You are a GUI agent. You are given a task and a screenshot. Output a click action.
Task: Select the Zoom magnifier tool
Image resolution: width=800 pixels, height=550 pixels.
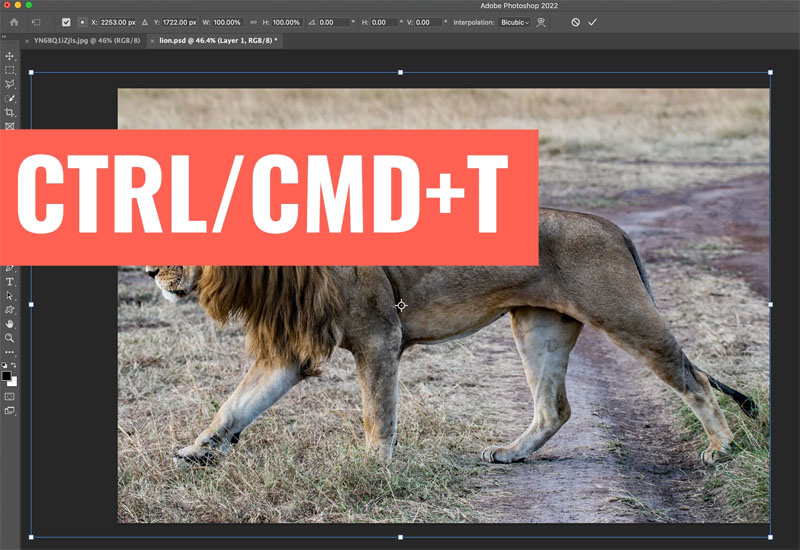coord(10,338)
